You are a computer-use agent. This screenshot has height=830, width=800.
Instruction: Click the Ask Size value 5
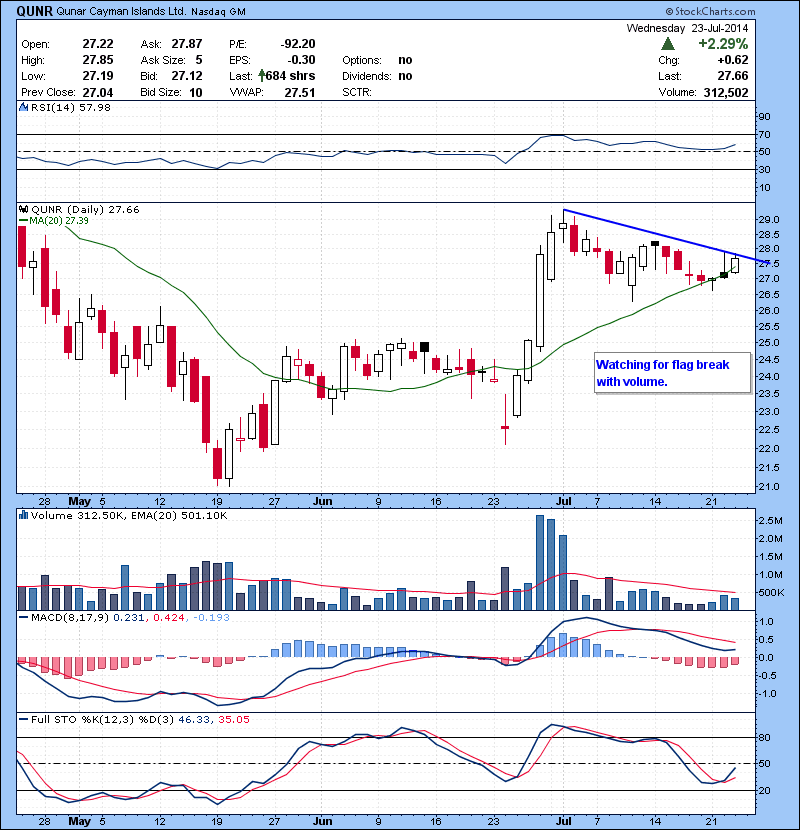coord(199,60)
